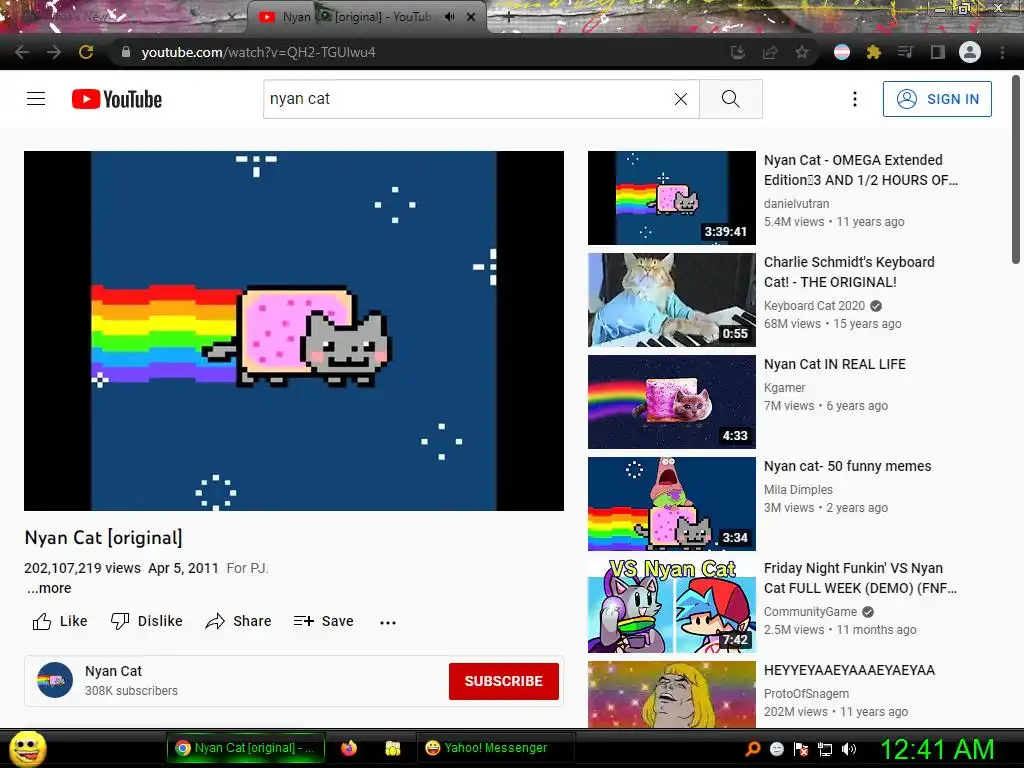
Task: Open the media control playlist icon
Action: [x=905, y=52]
